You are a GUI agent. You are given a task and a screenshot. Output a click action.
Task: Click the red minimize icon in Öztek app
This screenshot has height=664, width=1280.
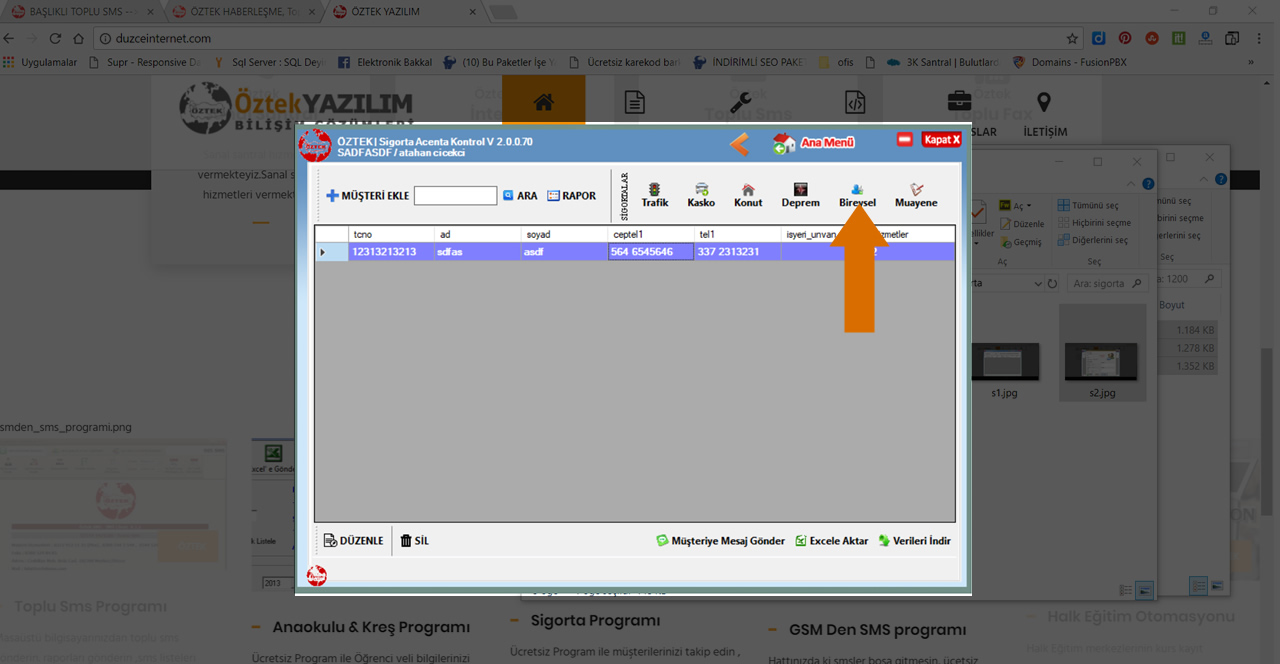905,140
